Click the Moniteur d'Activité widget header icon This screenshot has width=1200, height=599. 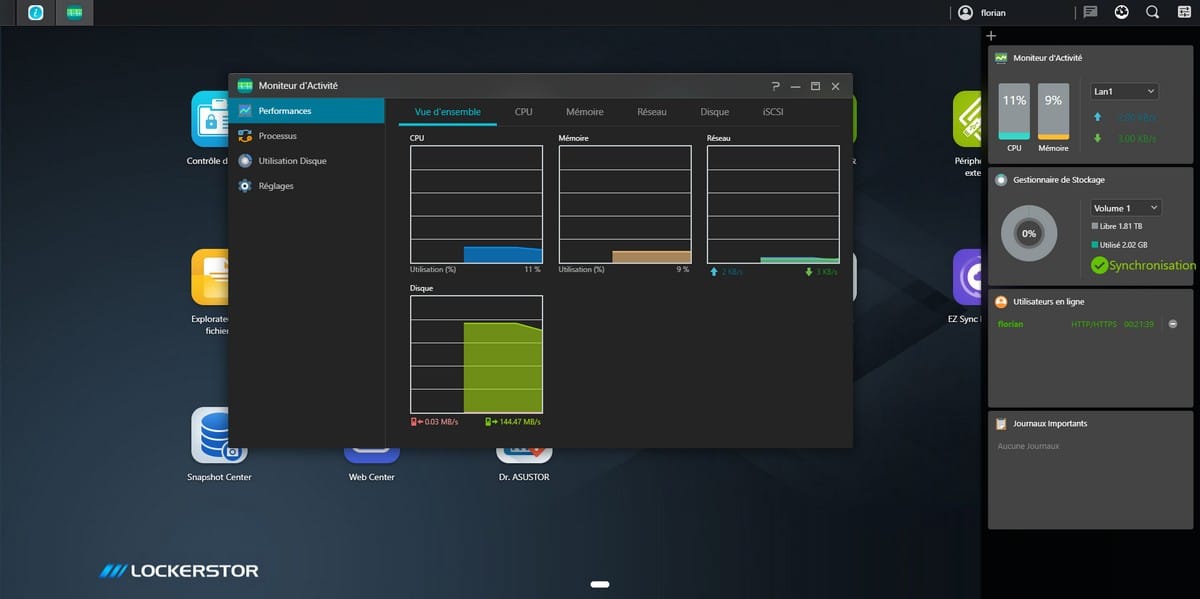[x=1001, y=58]
